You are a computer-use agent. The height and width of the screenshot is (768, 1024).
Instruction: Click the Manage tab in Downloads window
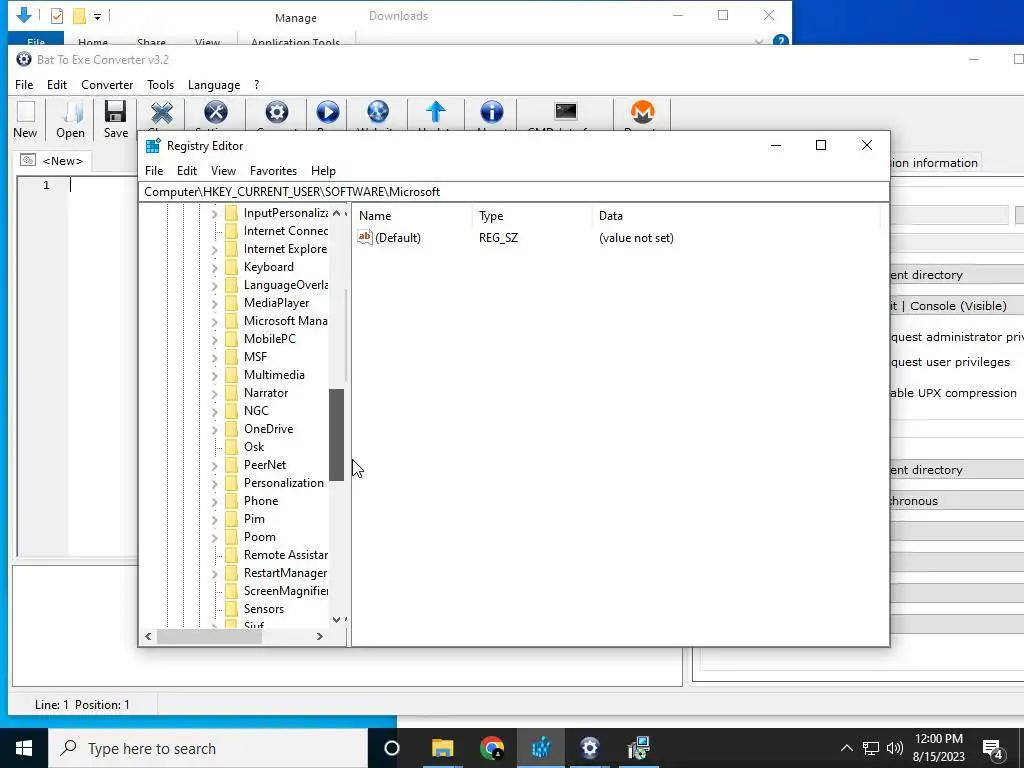295,18
